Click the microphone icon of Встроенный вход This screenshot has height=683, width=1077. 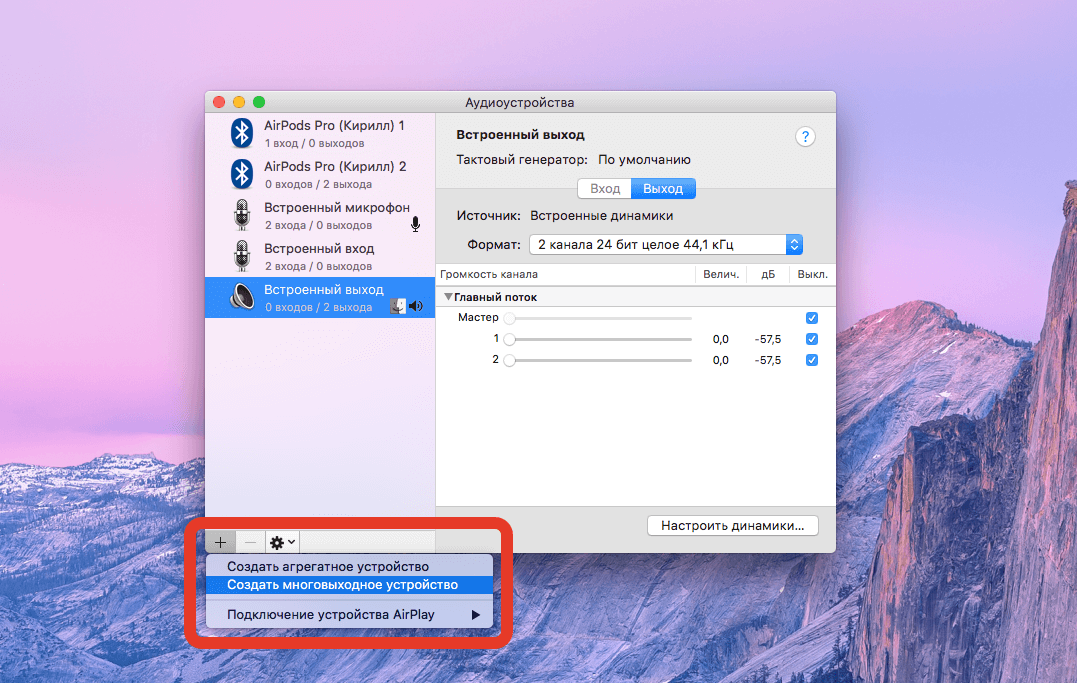tap(241, 256)
